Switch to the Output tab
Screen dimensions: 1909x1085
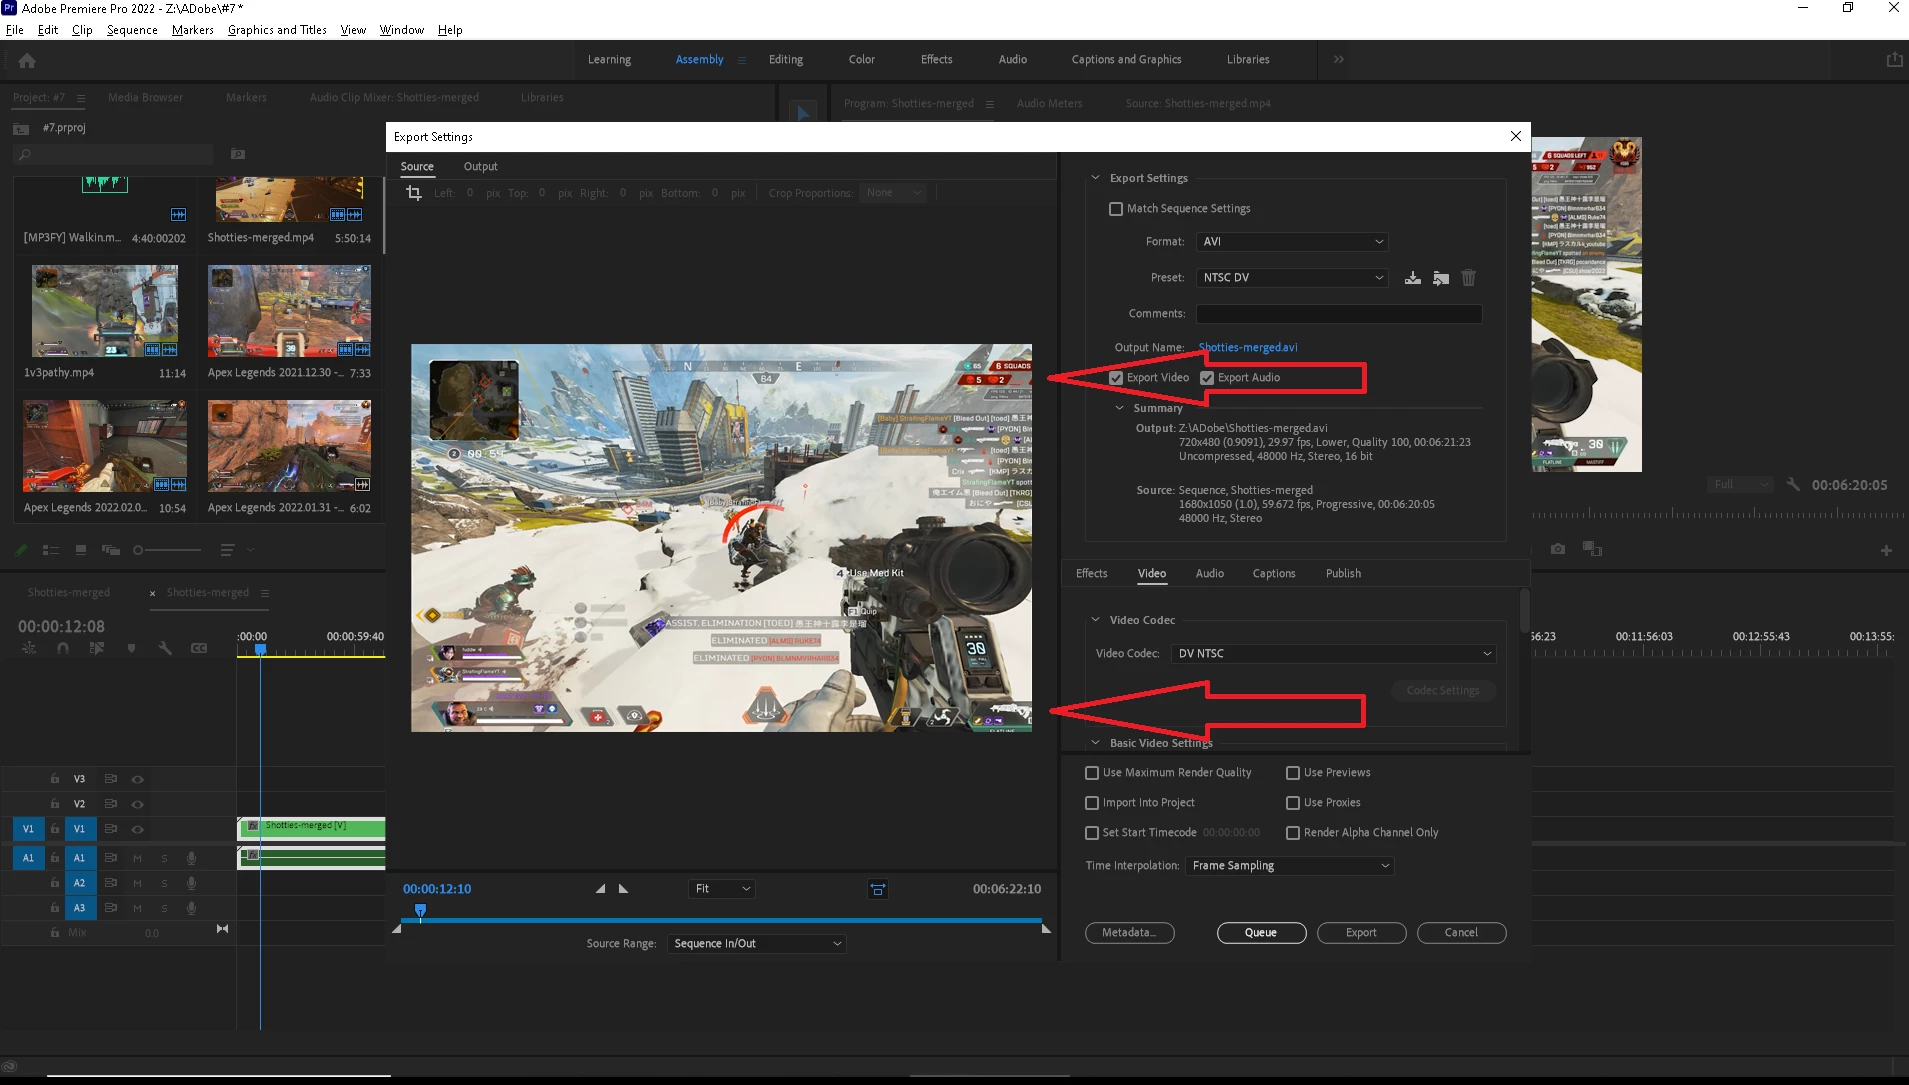(x=480, y=167)
